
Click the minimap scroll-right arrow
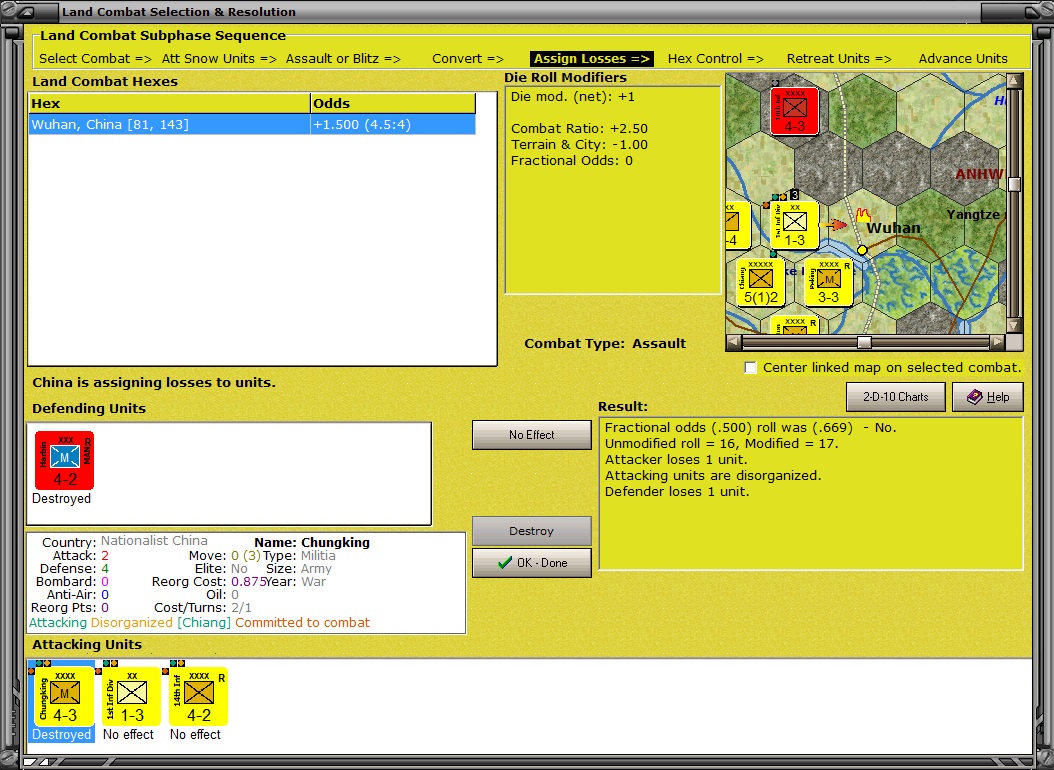coord(998,342)
